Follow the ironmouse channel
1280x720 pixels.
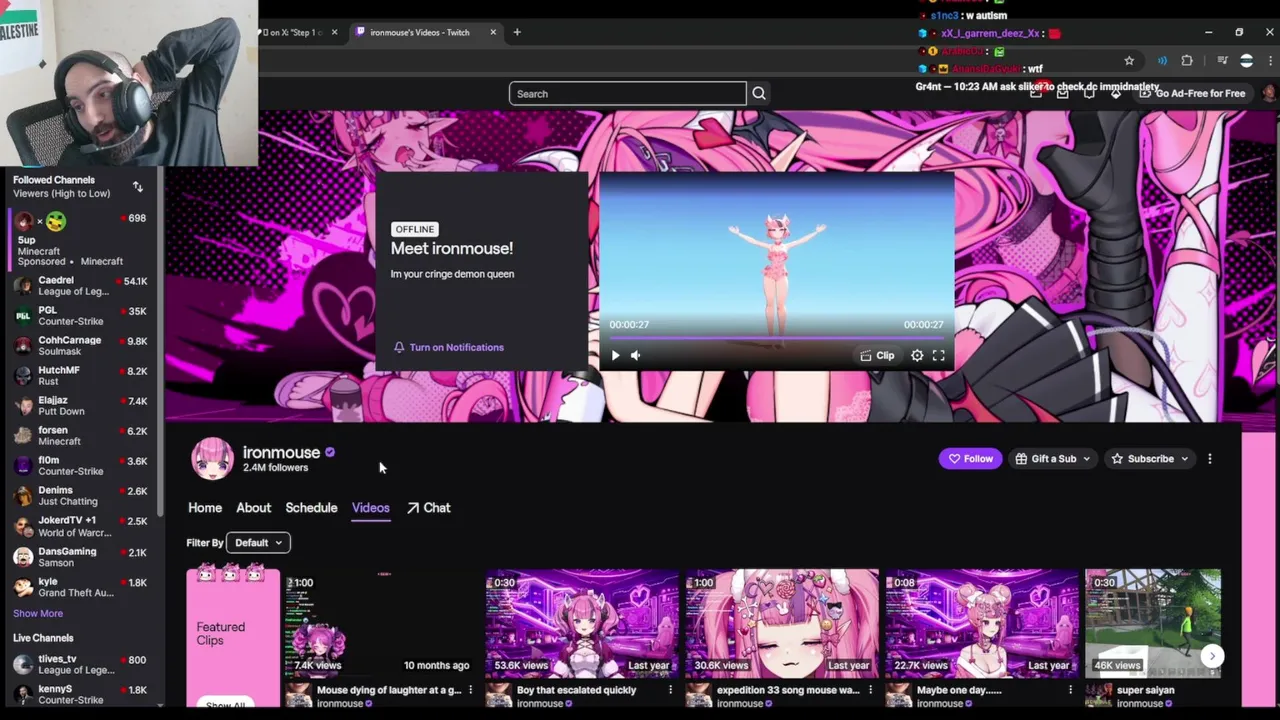(x=970, y=459)
